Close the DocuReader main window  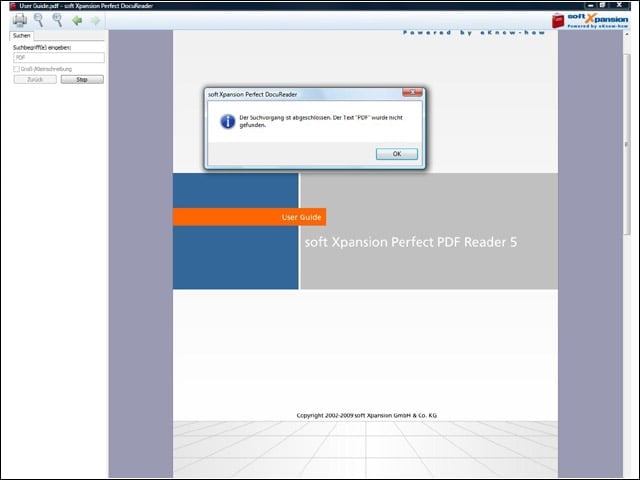click(619, 5)
